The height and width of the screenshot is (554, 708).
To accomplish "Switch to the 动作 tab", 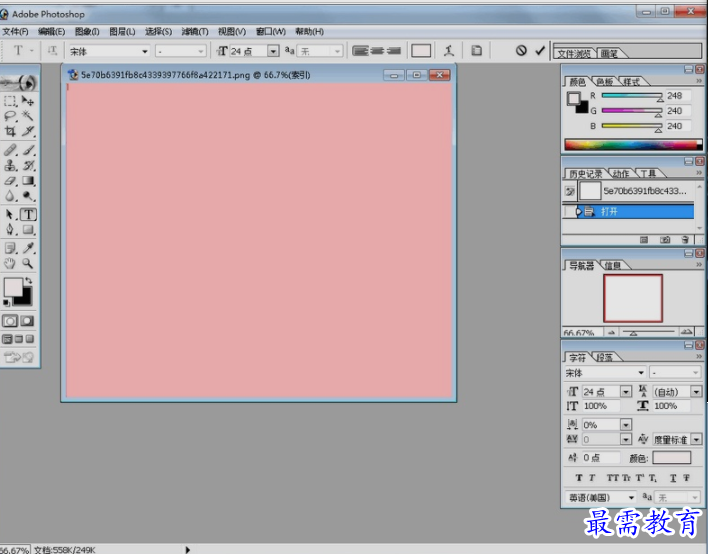I will click(x=621, y=174).
